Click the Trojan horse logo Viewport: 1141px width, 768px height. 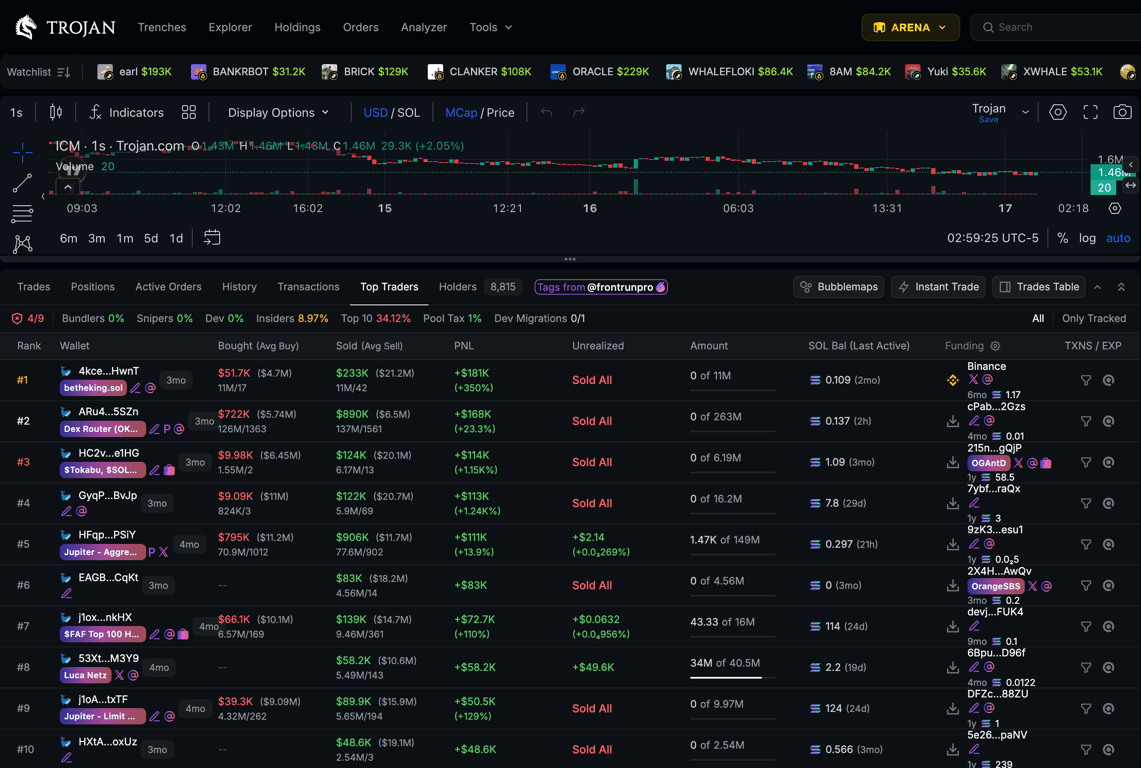click(26, 27)
